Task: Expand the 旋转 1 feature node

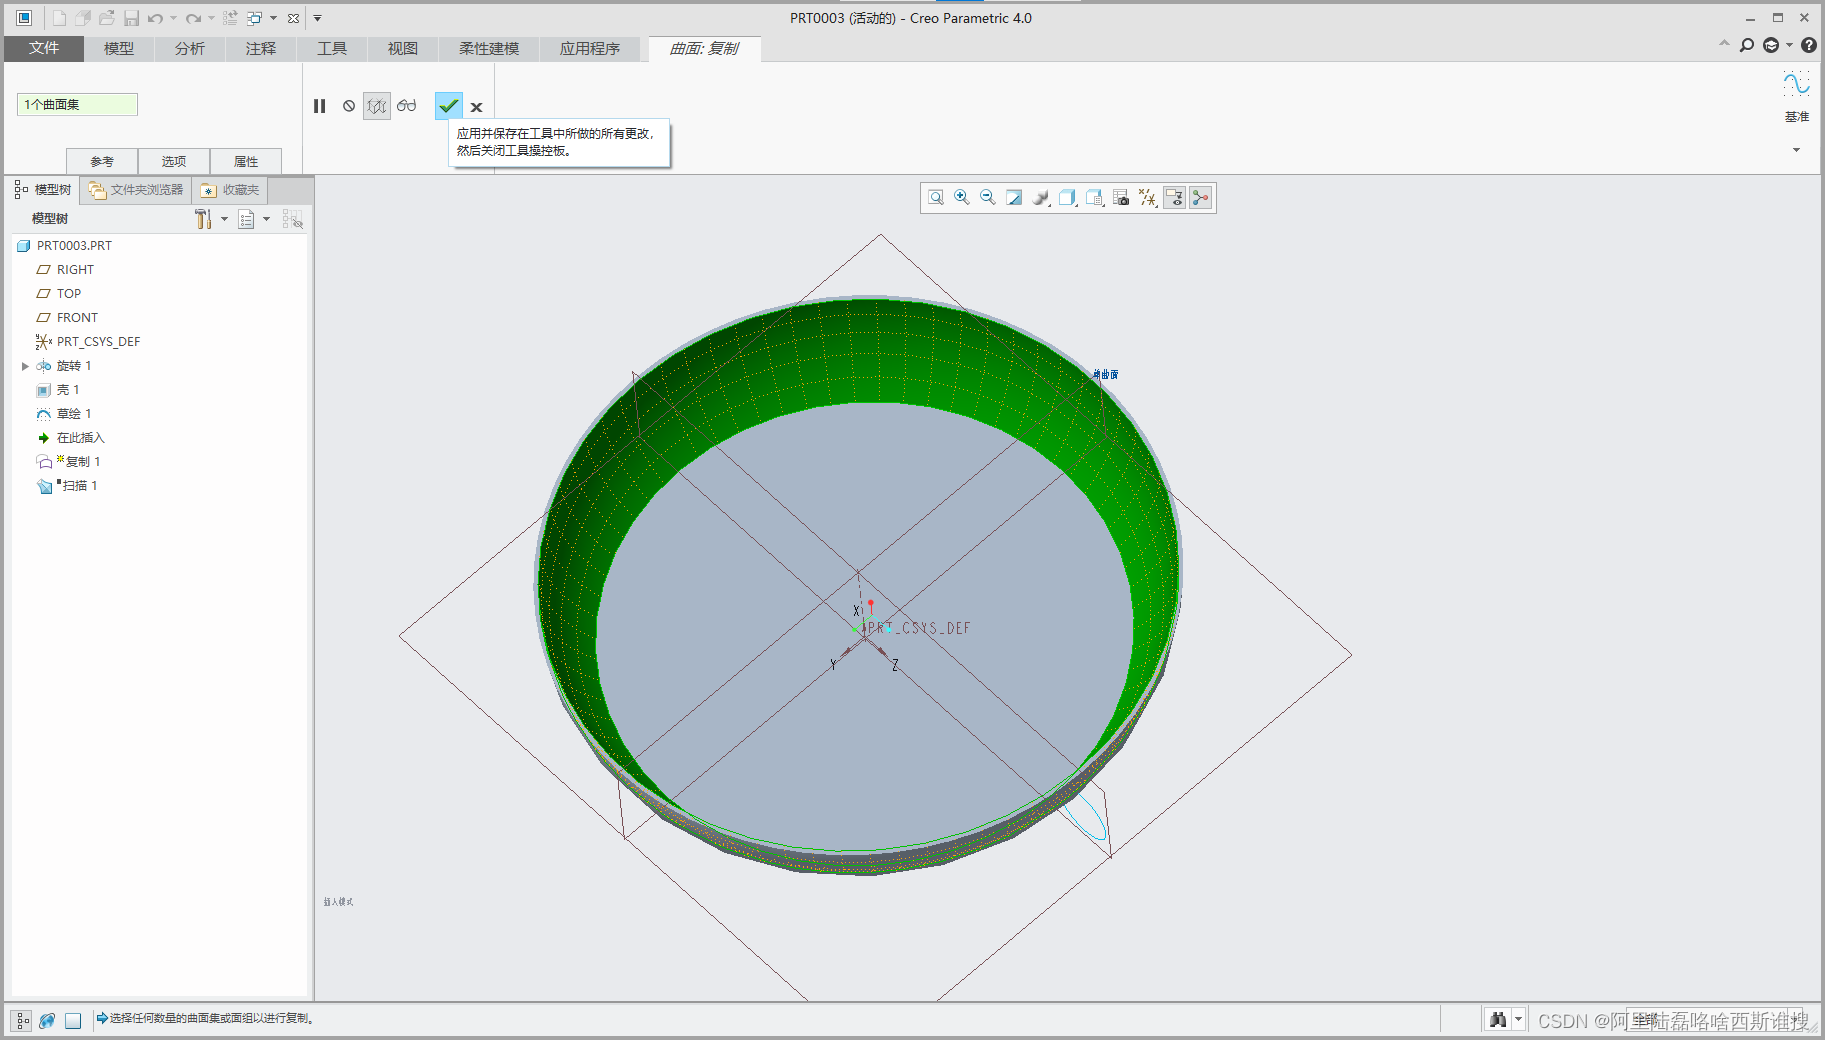Action: [x=25, y=366]
